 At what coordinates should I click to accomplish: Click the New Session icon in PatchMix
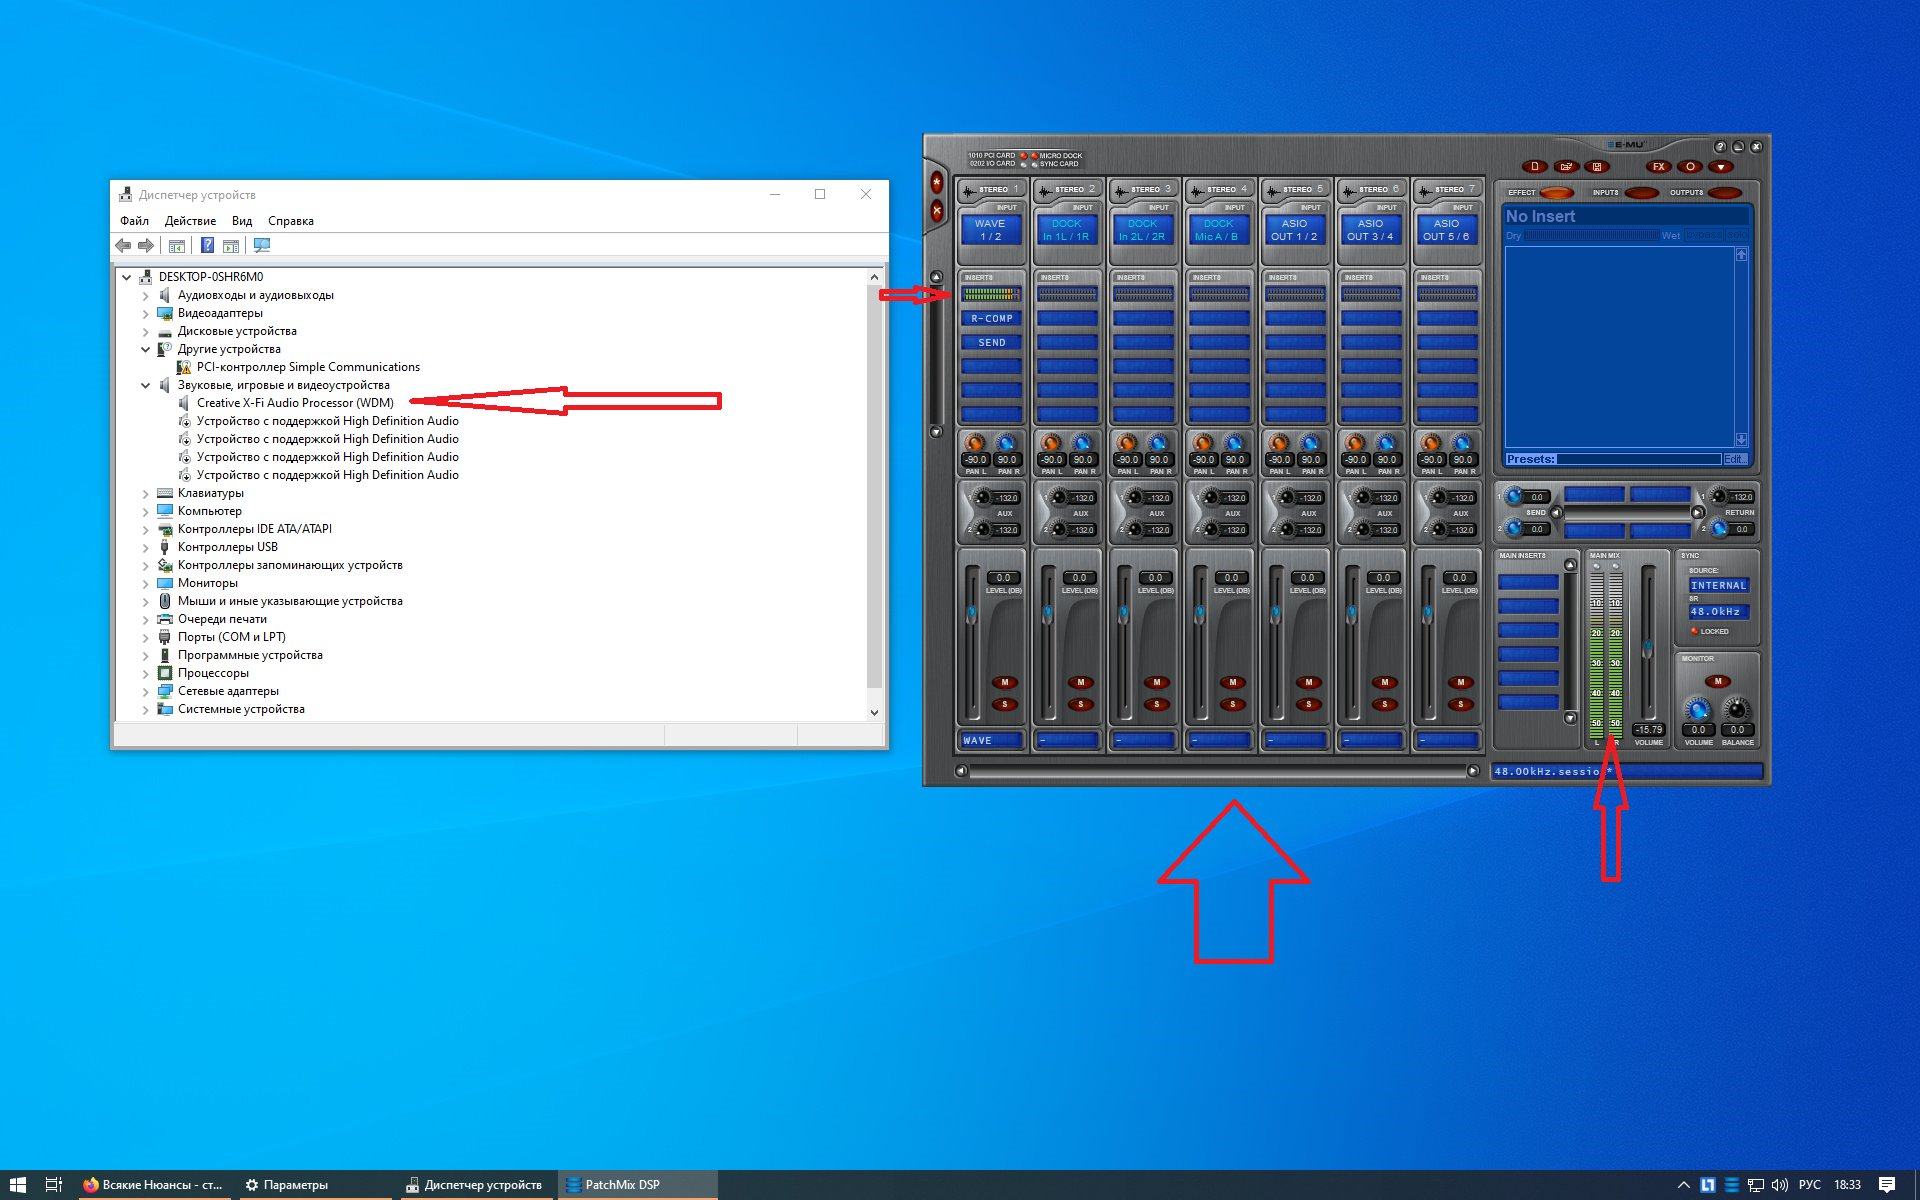[x=1534, y=167]
